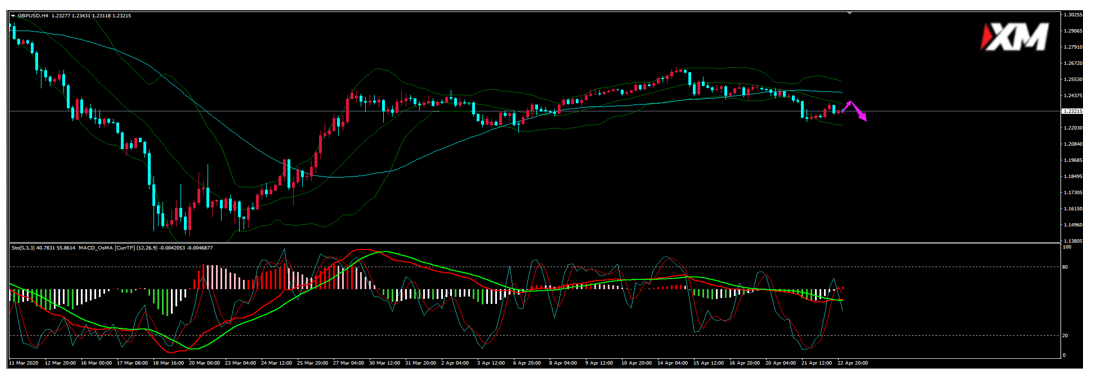Click the divider between chart and indicator window

[x=534, y=242]
